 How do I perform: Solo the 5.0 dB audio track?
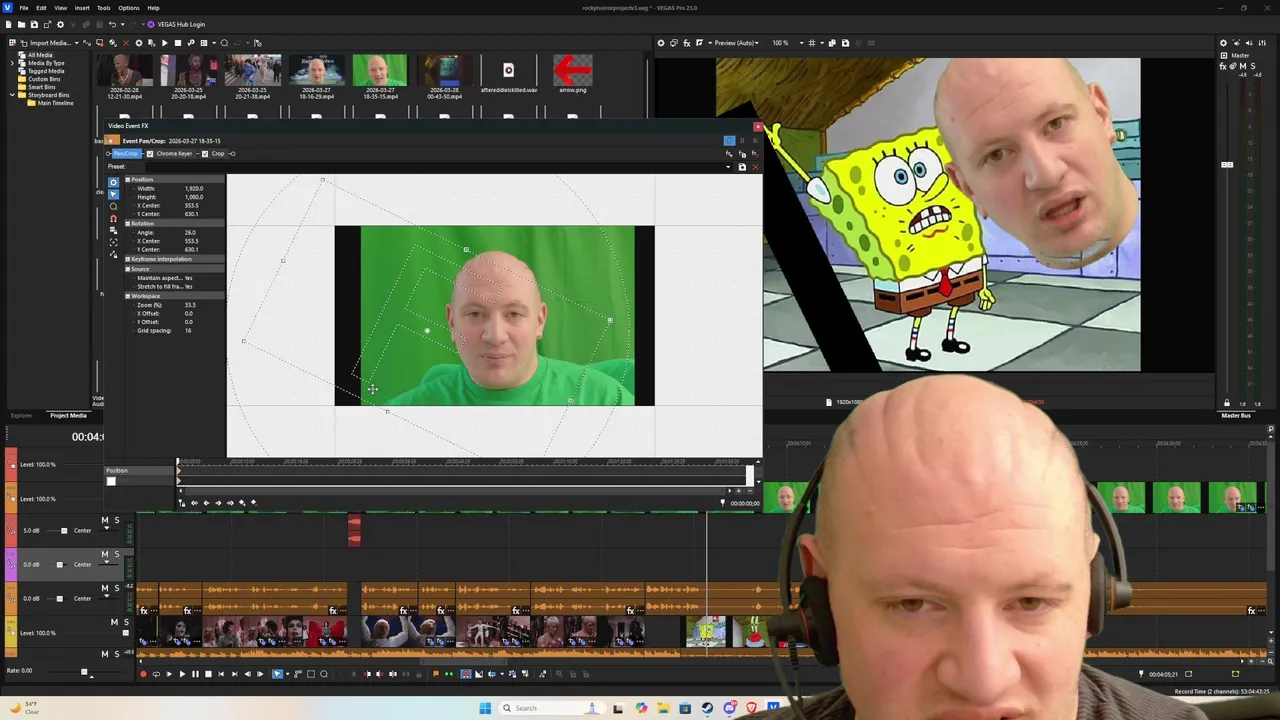[116, 520]
